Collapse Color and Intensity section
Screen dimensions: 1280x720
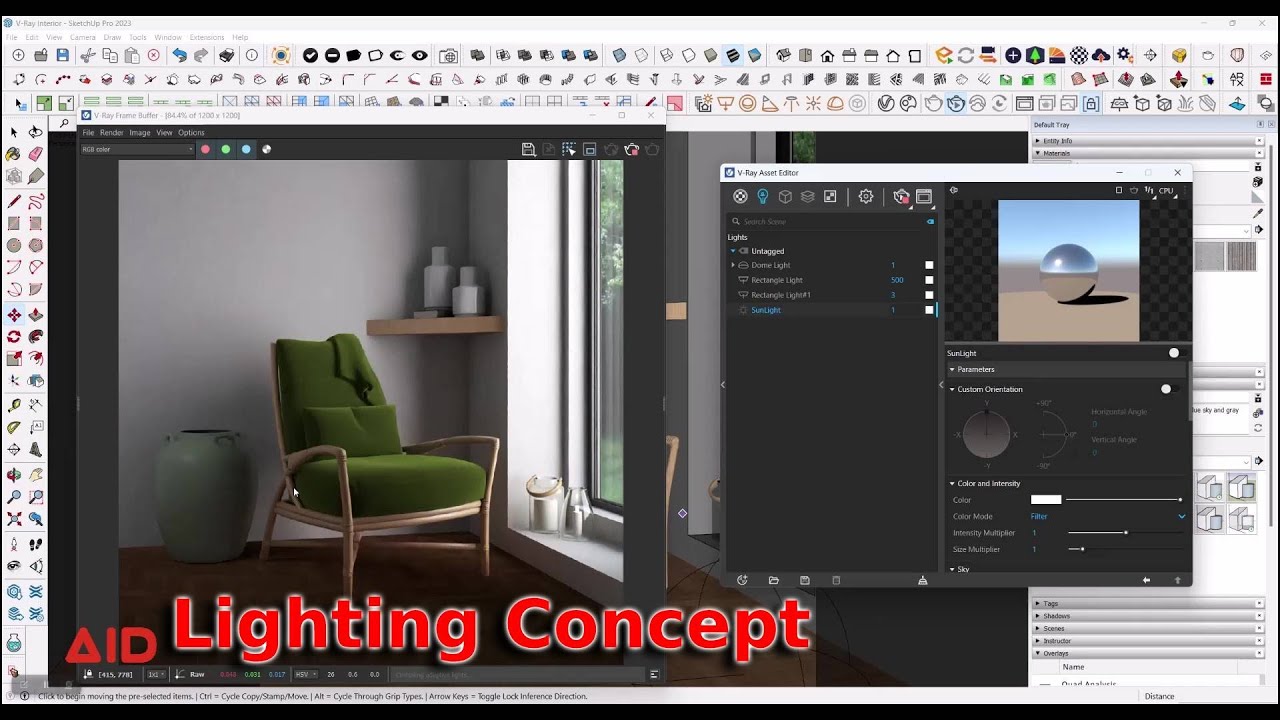pyautogui.click(x=953, y=483)
